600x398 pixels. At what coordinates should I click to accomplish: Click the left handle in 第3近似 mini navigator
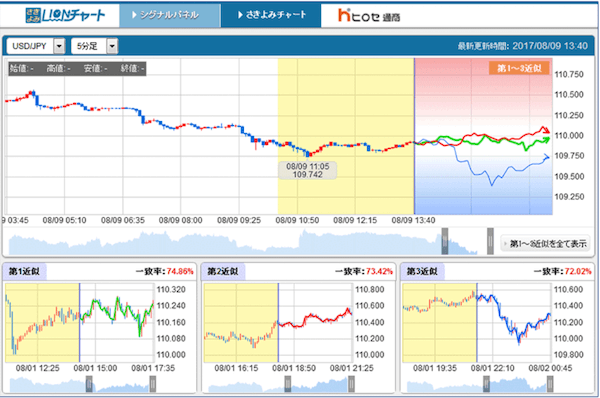point(486,384)
